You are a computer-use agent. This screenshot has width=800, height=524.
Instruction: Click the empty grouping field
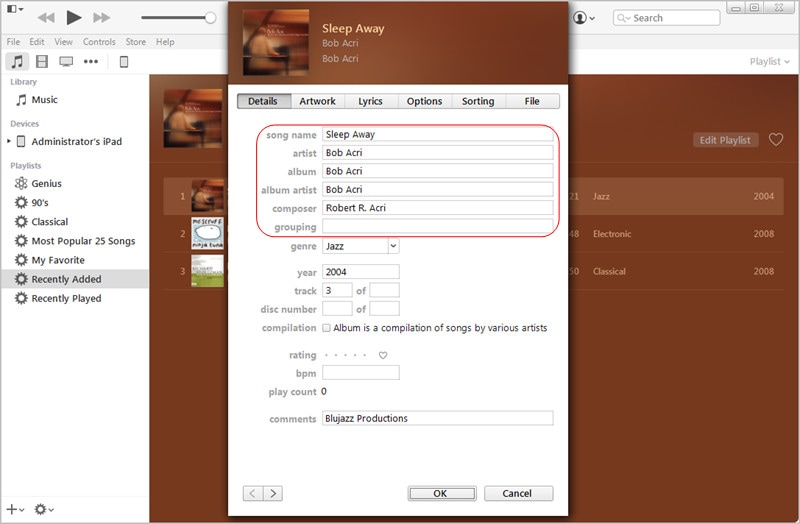tap(437, 226)
